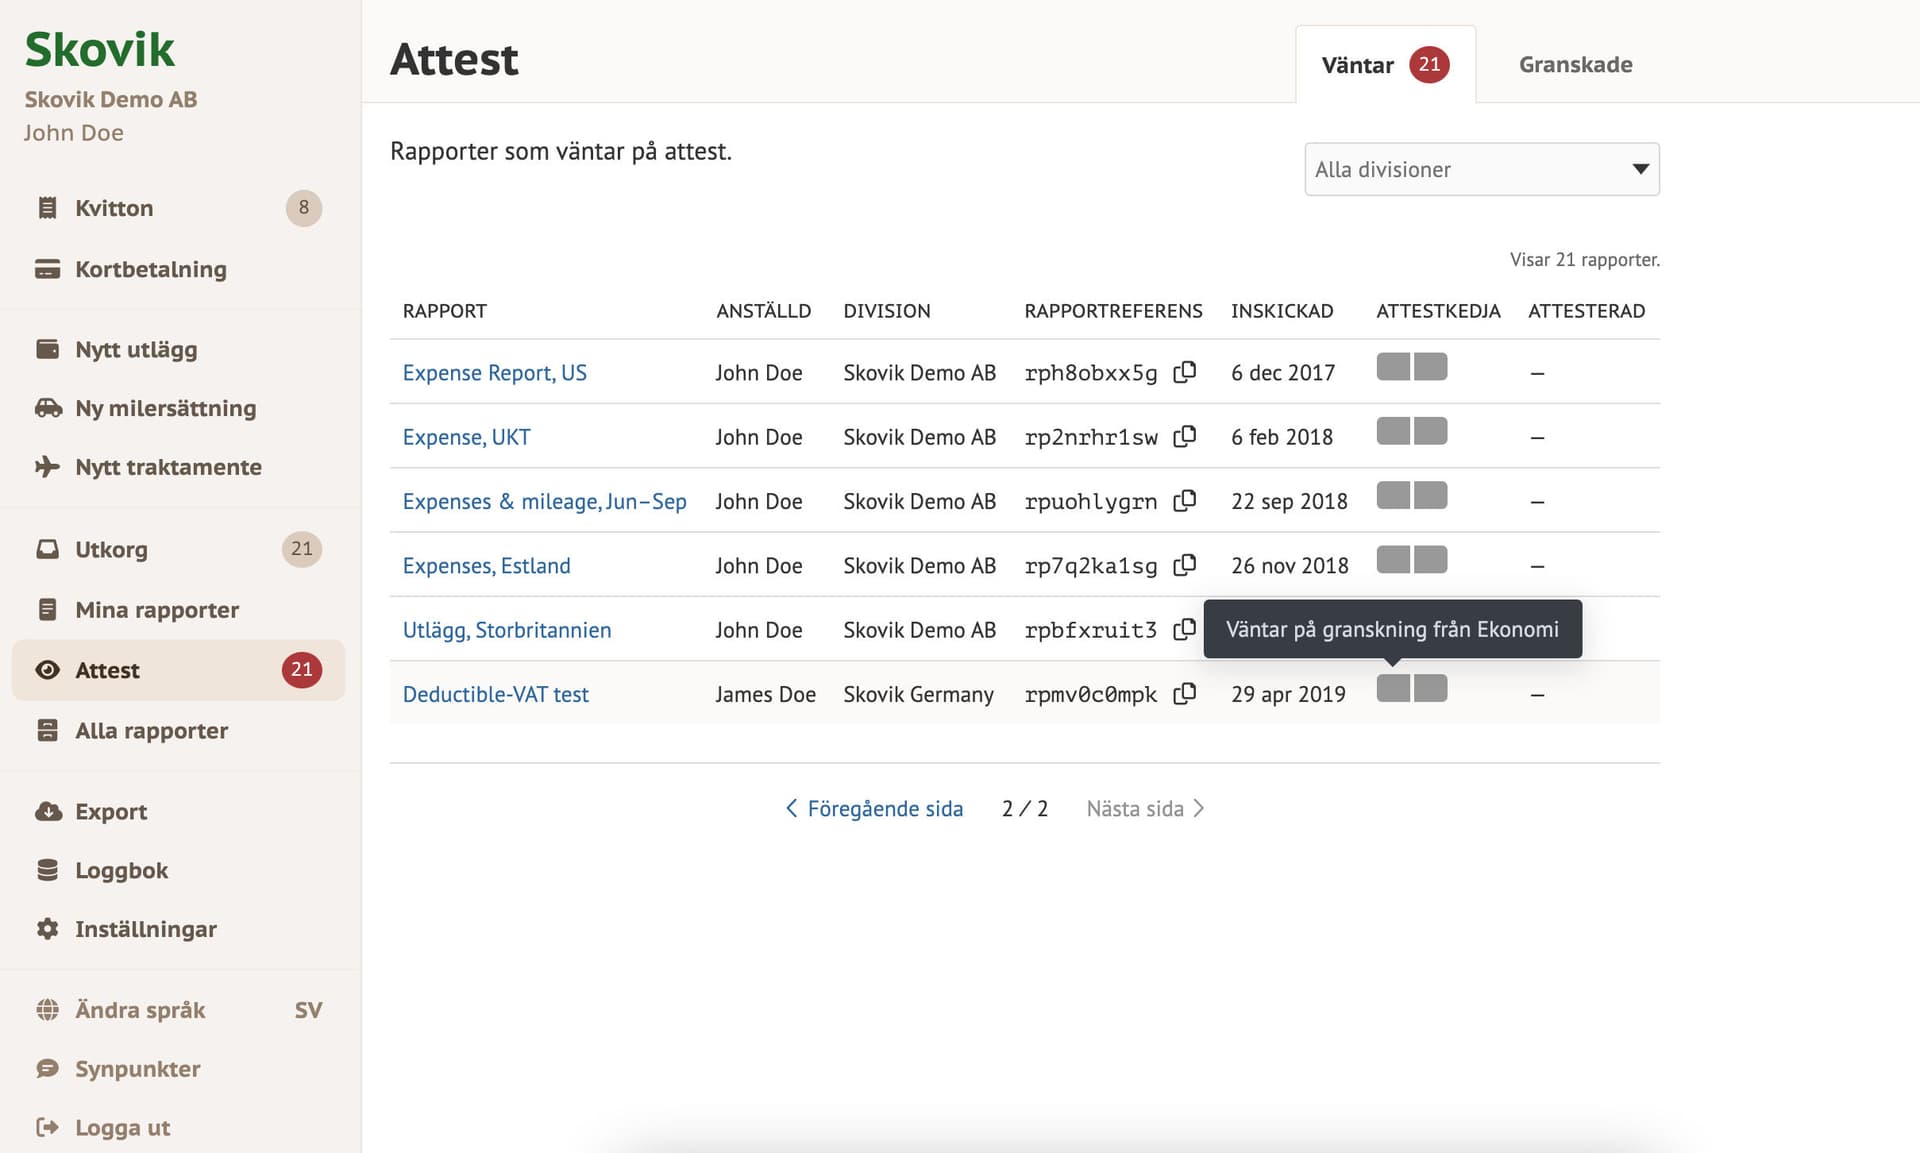Click the Ny milersättning car icon
Viewport: 1920px width, 1153px height.
(48, 408)
